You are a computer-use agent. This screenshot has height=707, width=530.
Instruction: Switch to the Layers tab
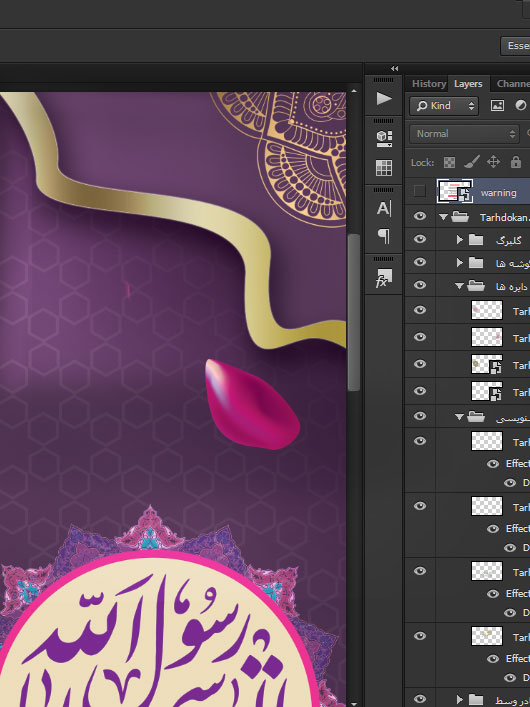(x=468, y=84)
